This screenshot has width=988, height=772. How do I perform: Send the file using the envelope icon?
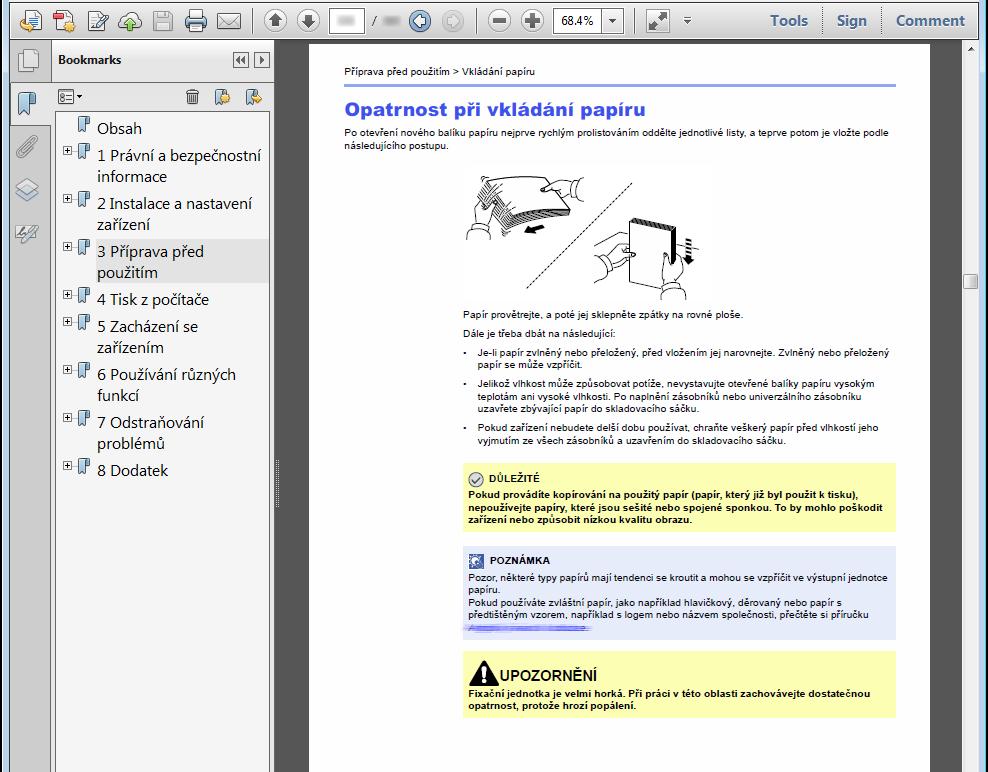pyautogui.click(x=229, y=21)
